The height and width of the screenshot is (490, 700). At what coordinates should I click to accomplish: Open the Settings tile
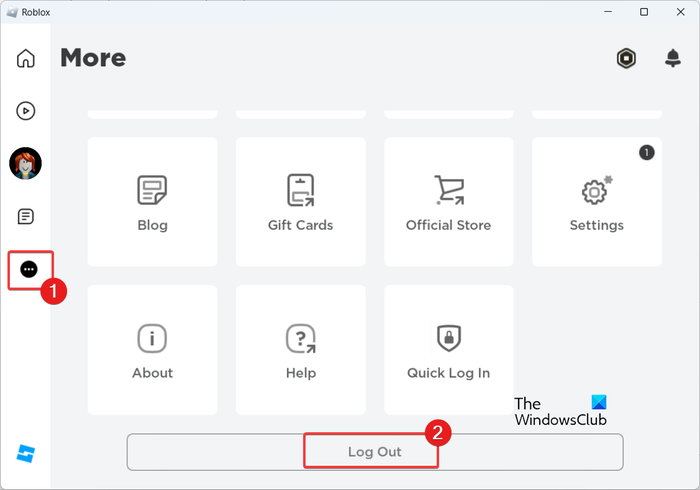click(x=597, y=202)
